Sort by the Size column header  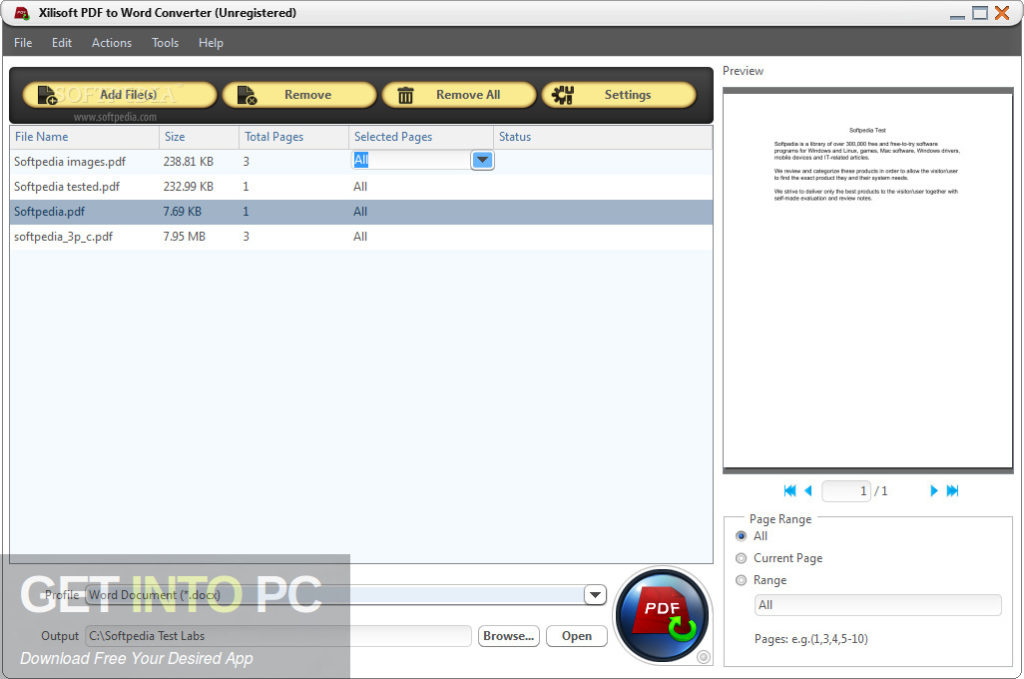[x=199, y=137]
